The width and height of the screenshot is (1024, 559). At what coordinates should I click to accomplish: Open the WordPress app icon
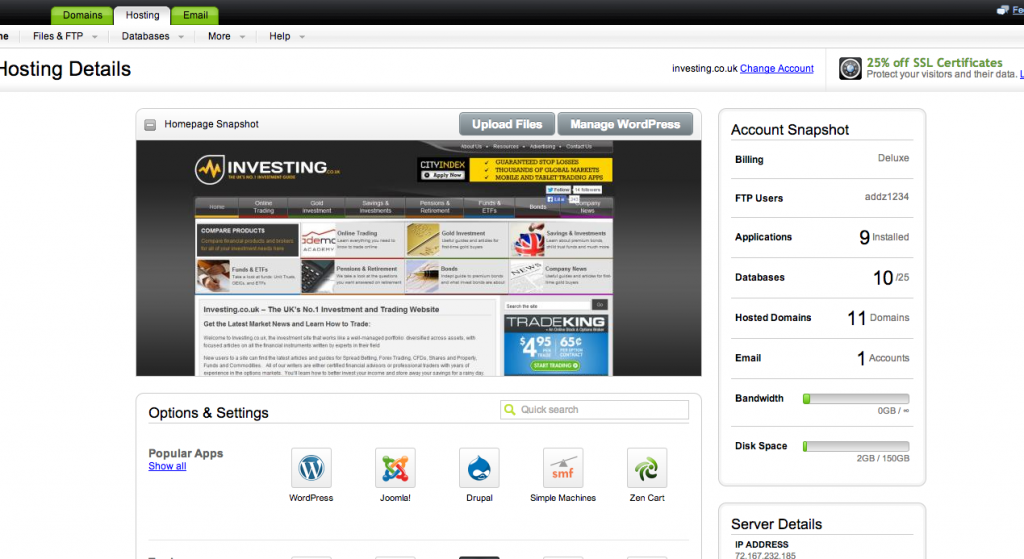311,468
